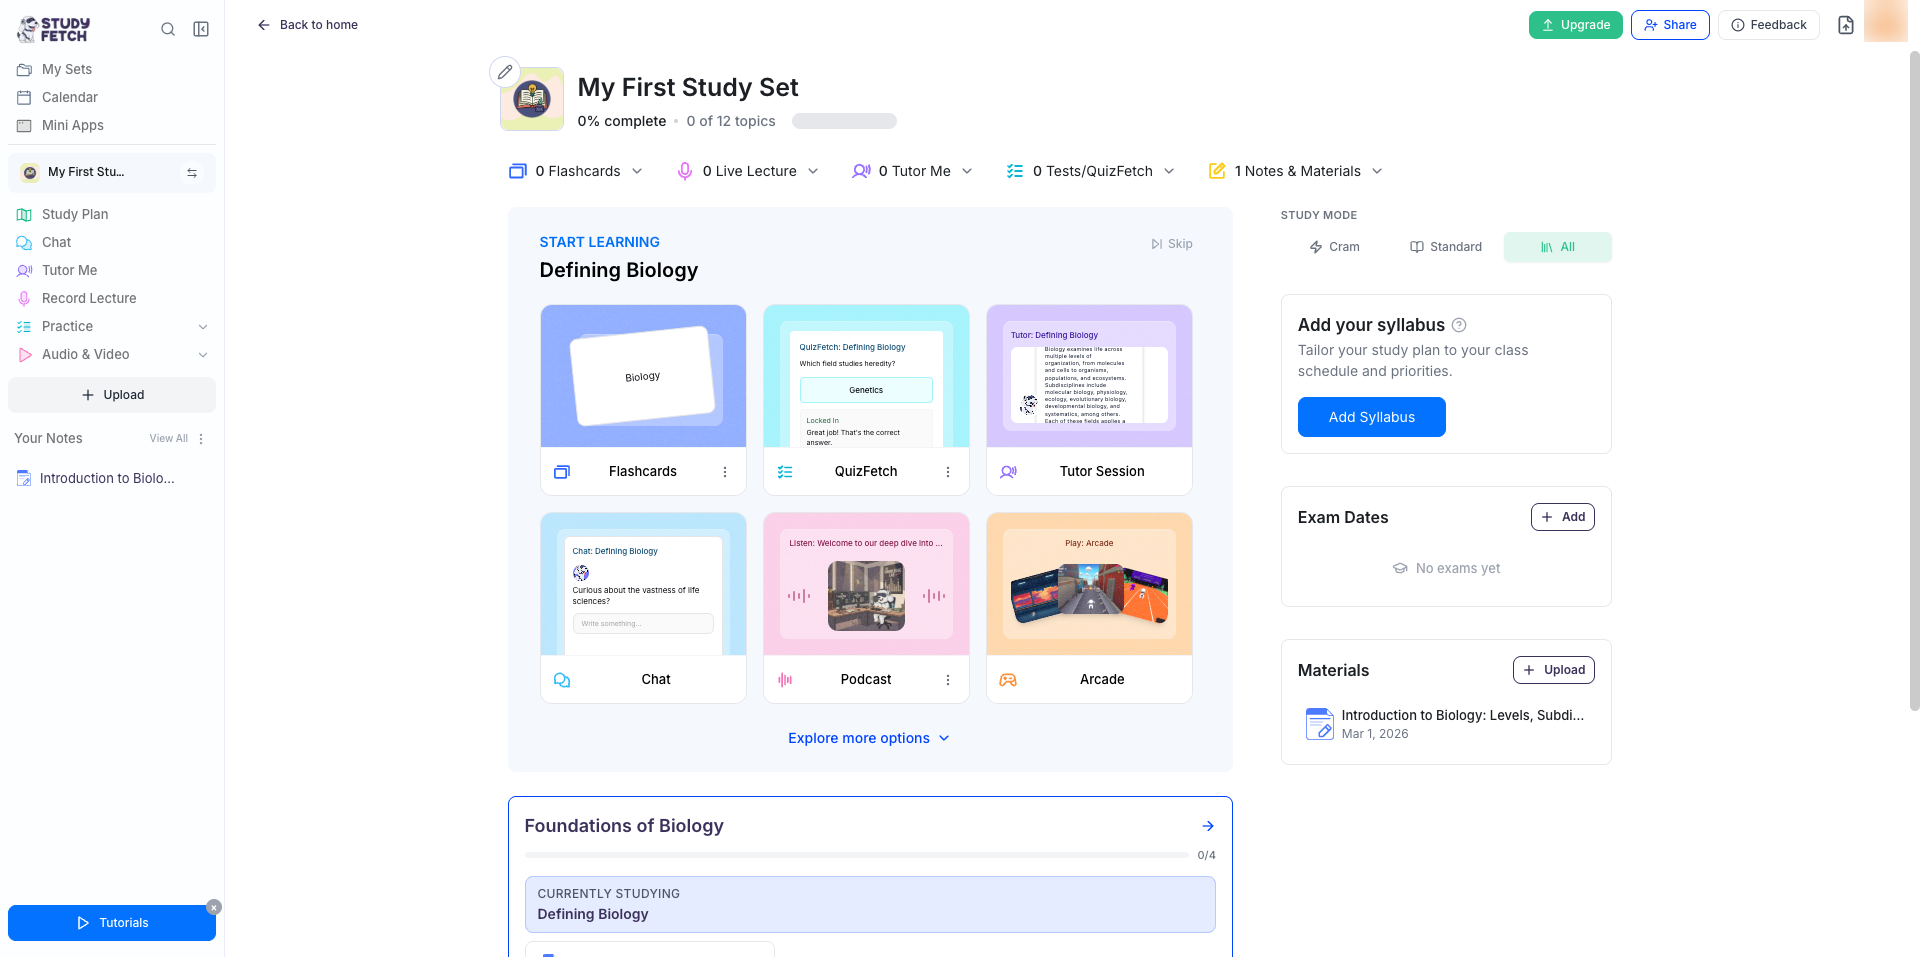Click the study set completion progress bar
This screenshot has height=957, width=1920.
click(x=844, y=121)
